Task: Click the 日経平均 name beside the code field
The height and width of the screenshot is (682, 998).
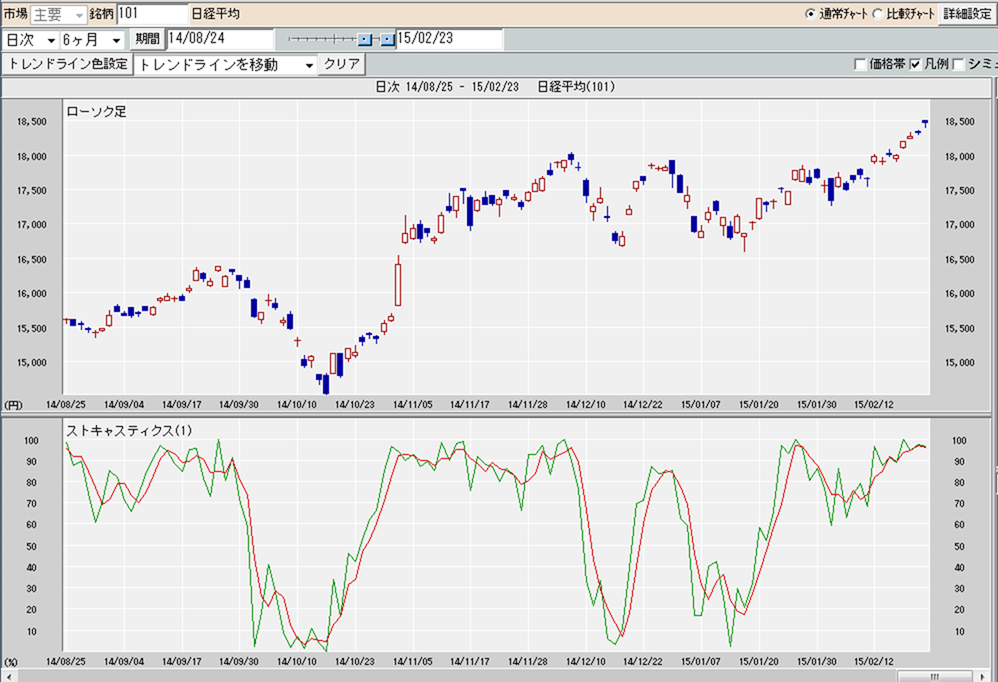Action: [x=216, y=14]
